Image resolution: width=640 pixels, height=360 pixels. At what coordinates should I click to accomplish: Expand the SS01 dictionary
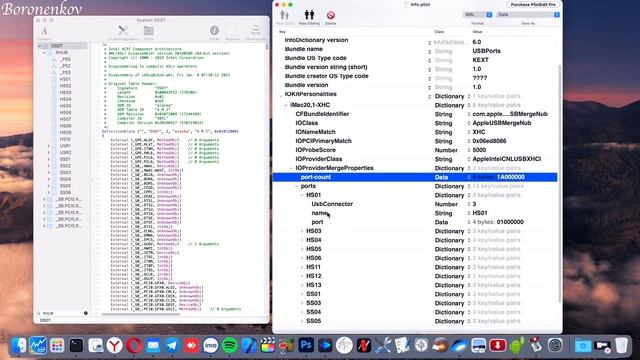(302, 294)
